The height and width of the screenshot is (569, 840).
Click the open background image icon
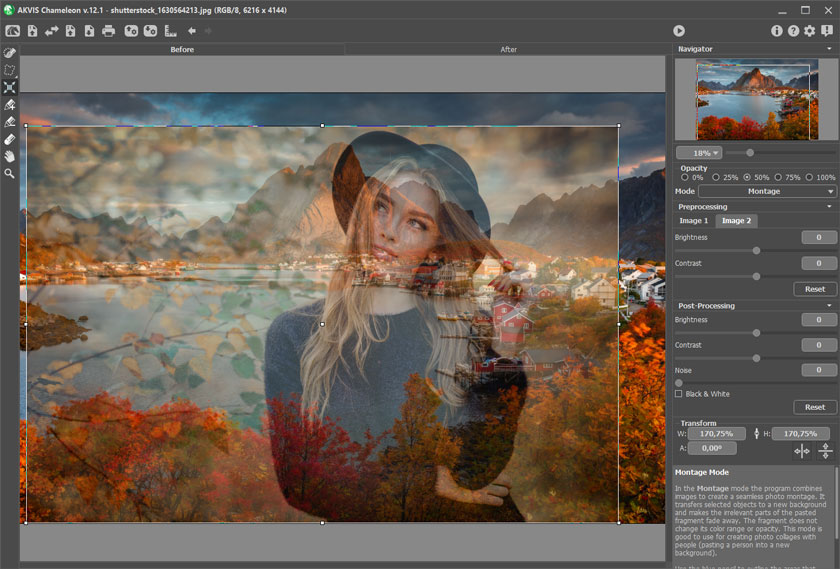tap(33, 31)
